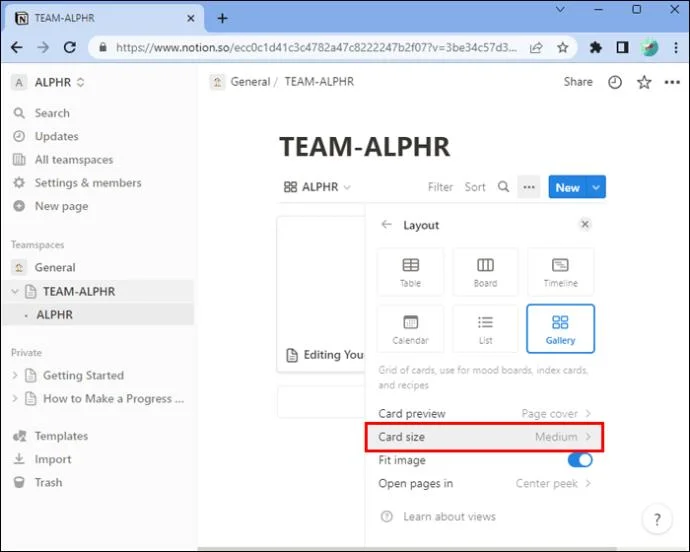This screenshot has width=690, height=552.
Task: Open the ALPHR view dropdown
Action: (317, 187)
